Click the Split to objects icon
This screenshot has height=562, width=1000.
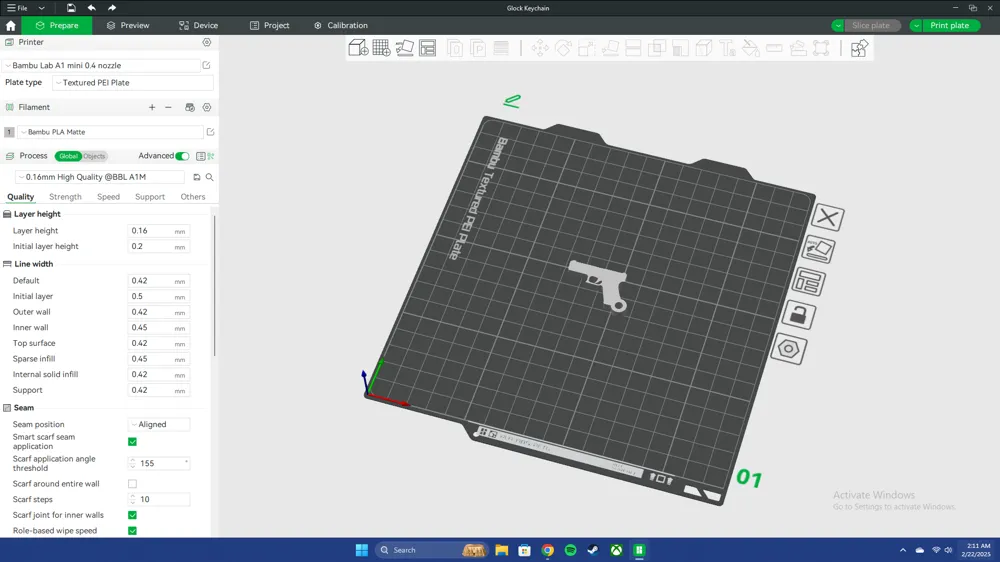pyautogui.click(x=455, y=48)
